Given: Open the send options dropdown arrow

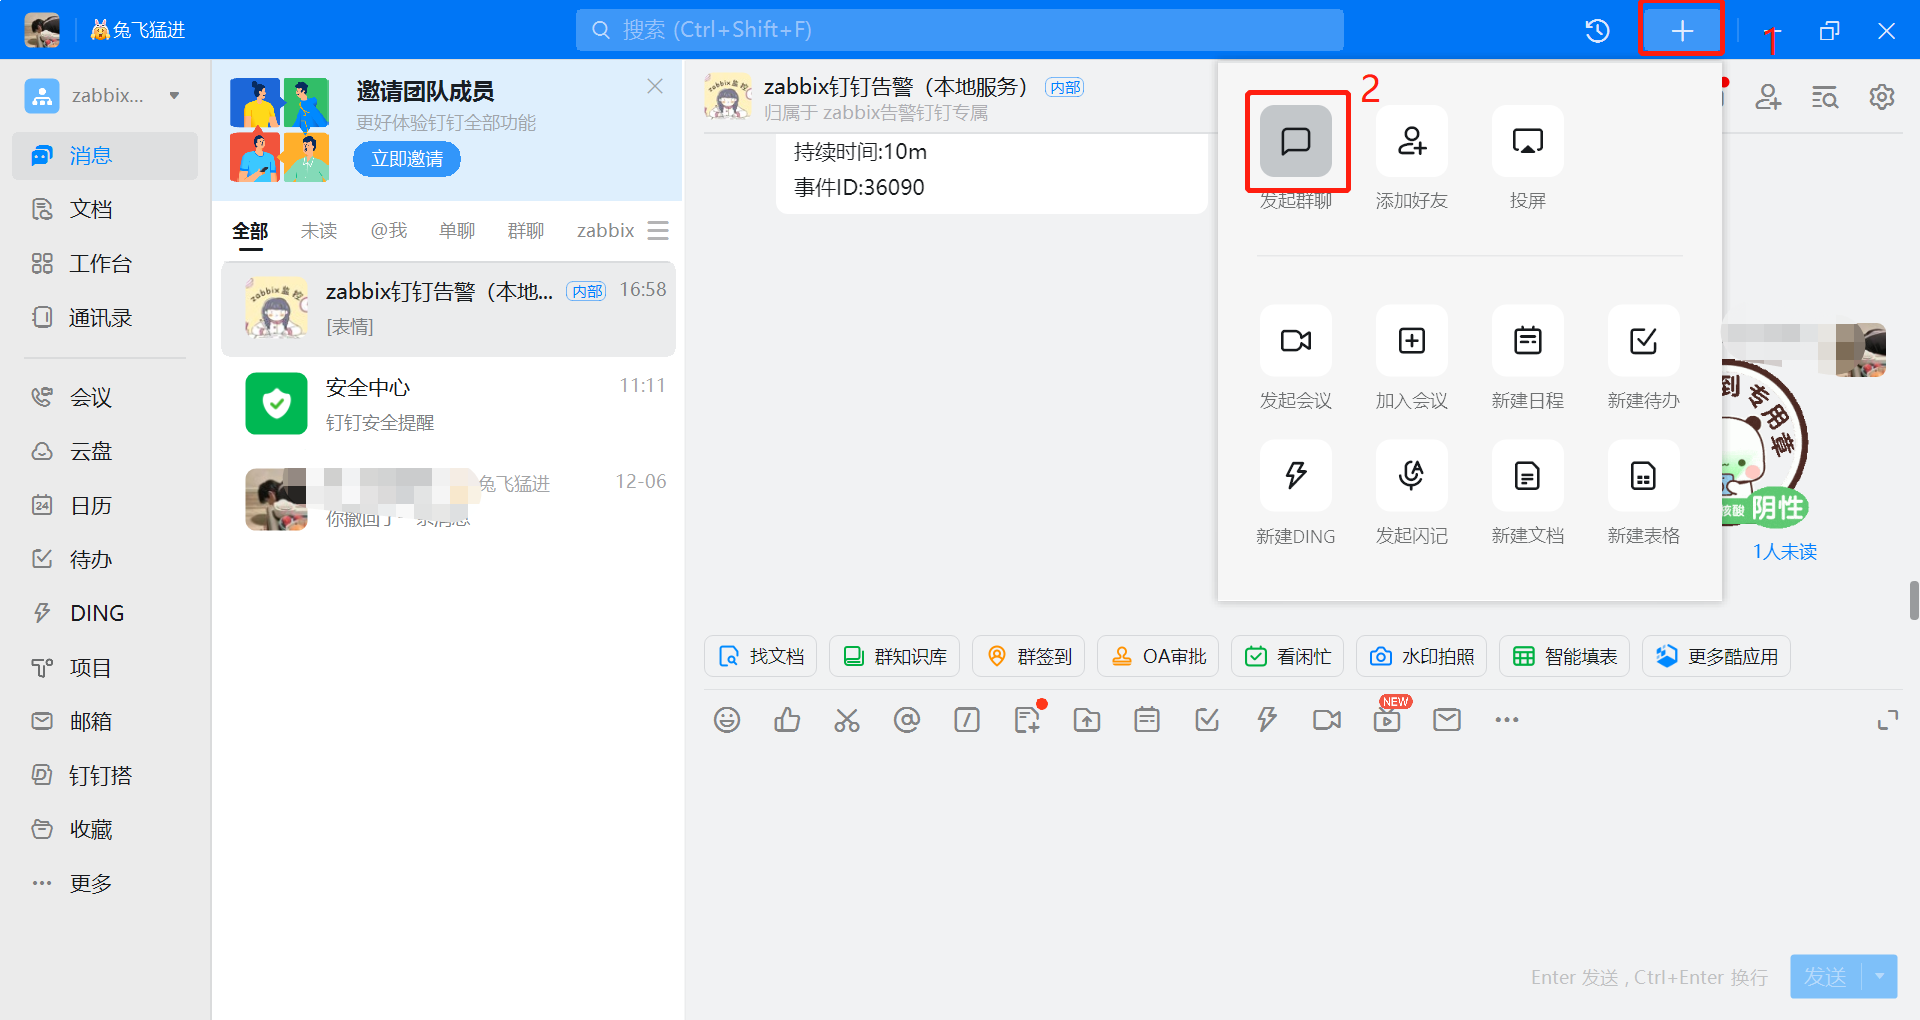Looking at the screenshot, I should coord(1879,976).
